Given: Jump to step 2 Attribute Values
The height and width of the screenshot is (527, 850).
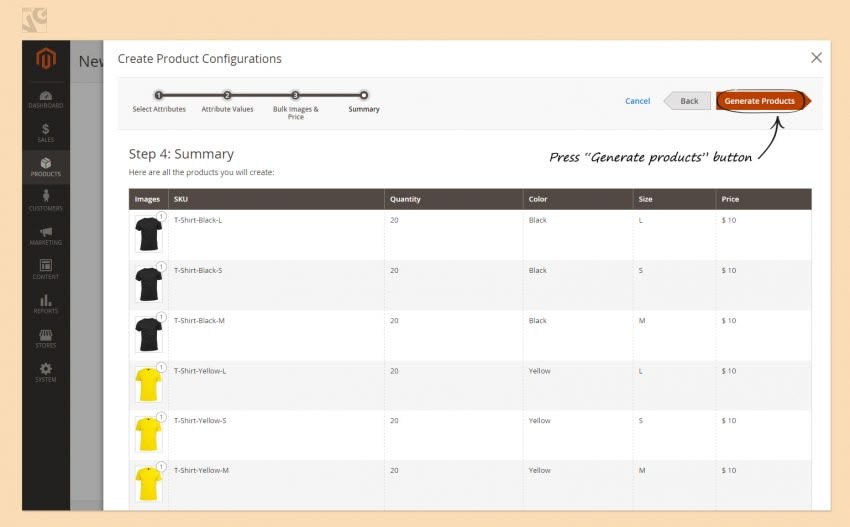Looking at the screenshot, I should tap(227, 95).
